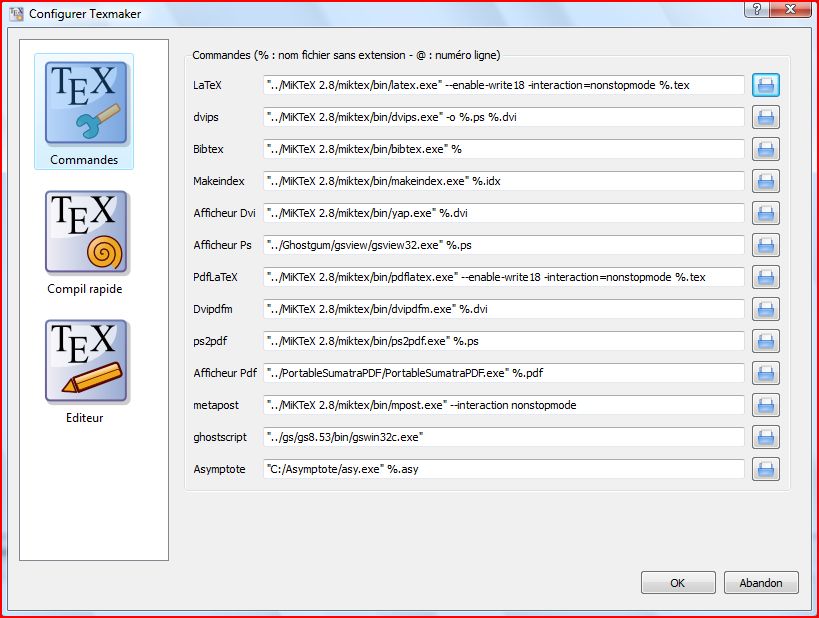Viewport: 819px width, 618px height.
Task: Click into the Afficheur Ps command field
Action: [x=504, y=245]
